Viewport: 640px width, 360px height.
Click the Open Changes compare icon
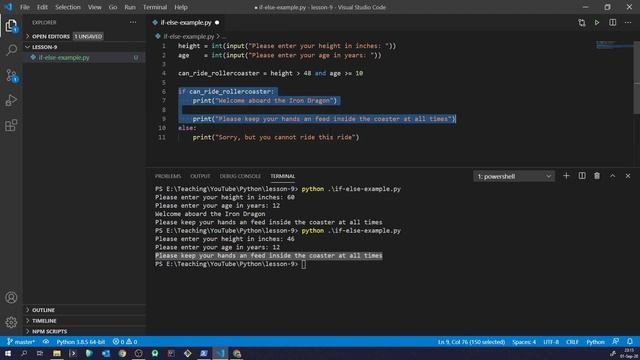tap(582, 23)
